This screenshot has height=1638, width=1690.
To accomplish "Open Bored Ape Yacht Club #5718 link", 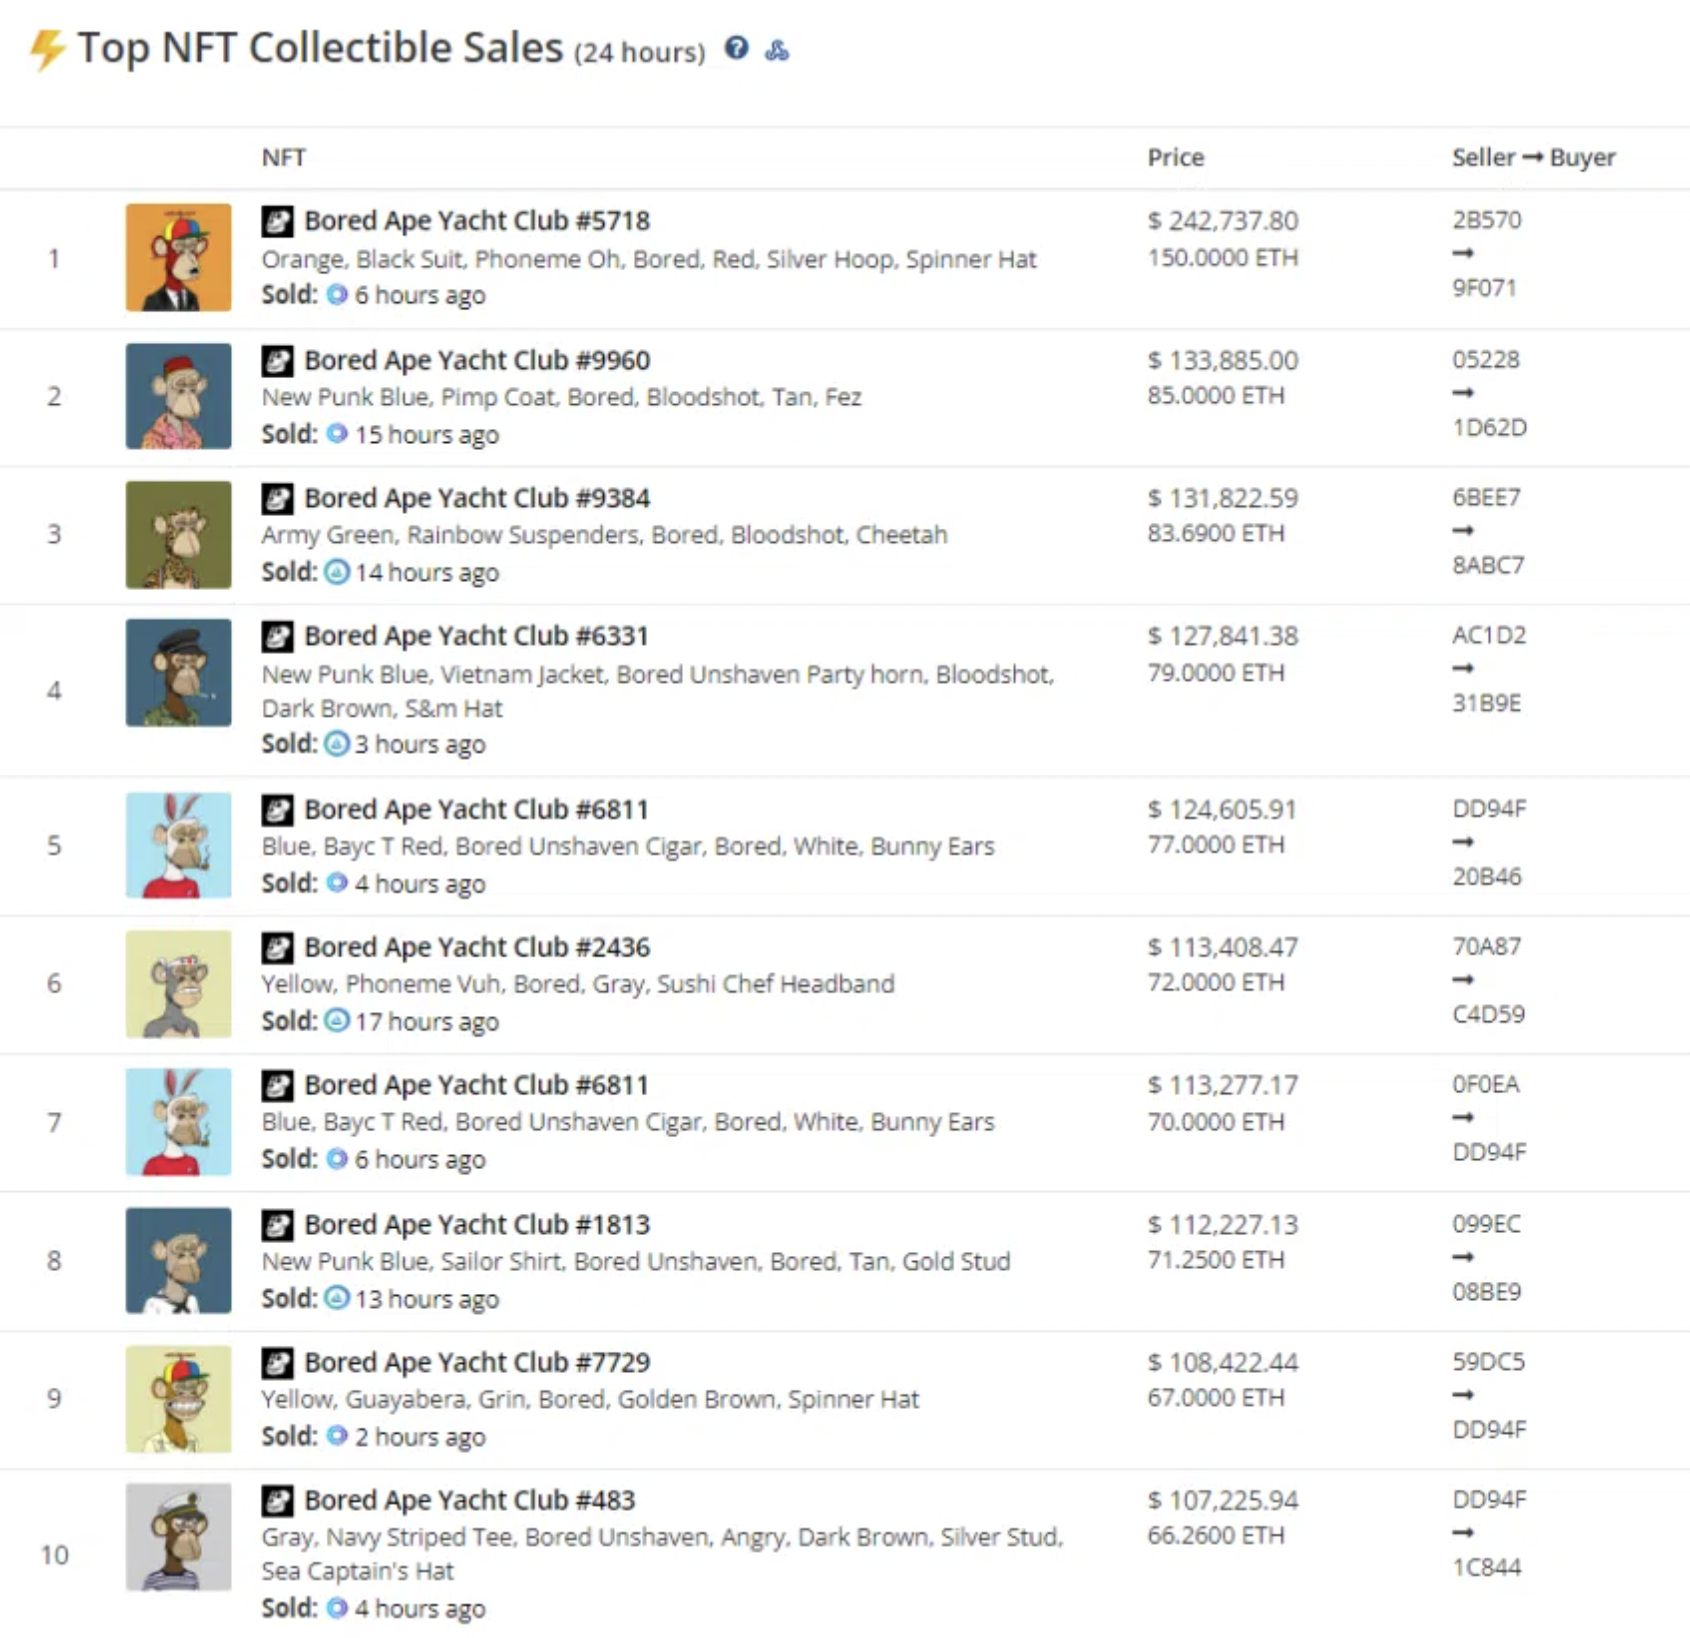I will click(477, 221).
